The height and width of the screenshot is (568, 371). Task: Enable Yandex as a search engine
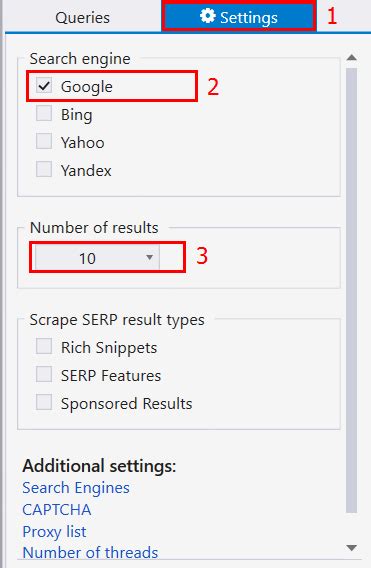[44, 169]
